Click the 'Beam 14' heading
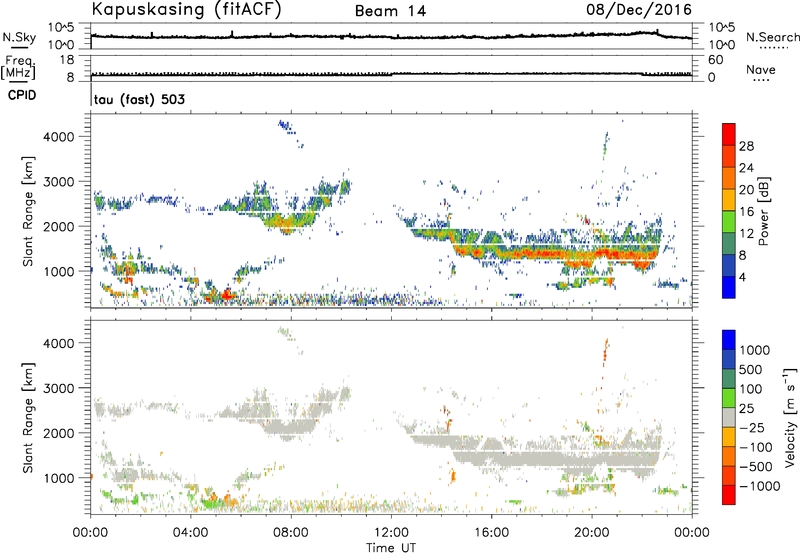This screenshot has height=554, width=800. tap(390, 11)
